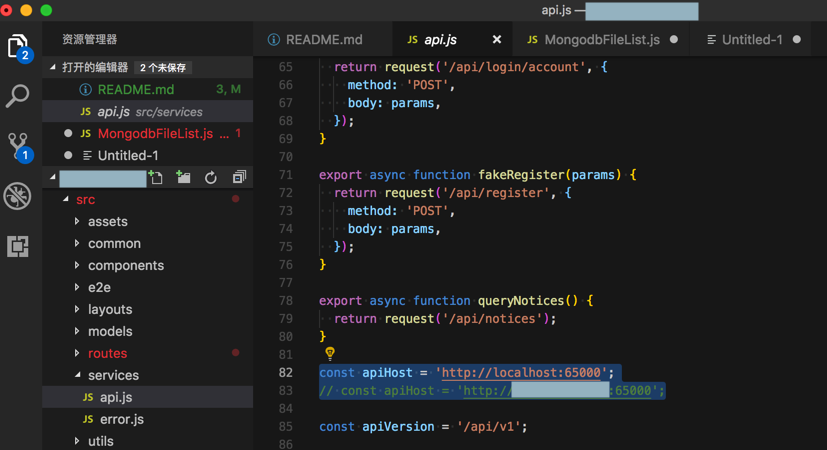The image size is (827, 450).
Task: Refresh the explorer file tree
Action: coord(211,178)
